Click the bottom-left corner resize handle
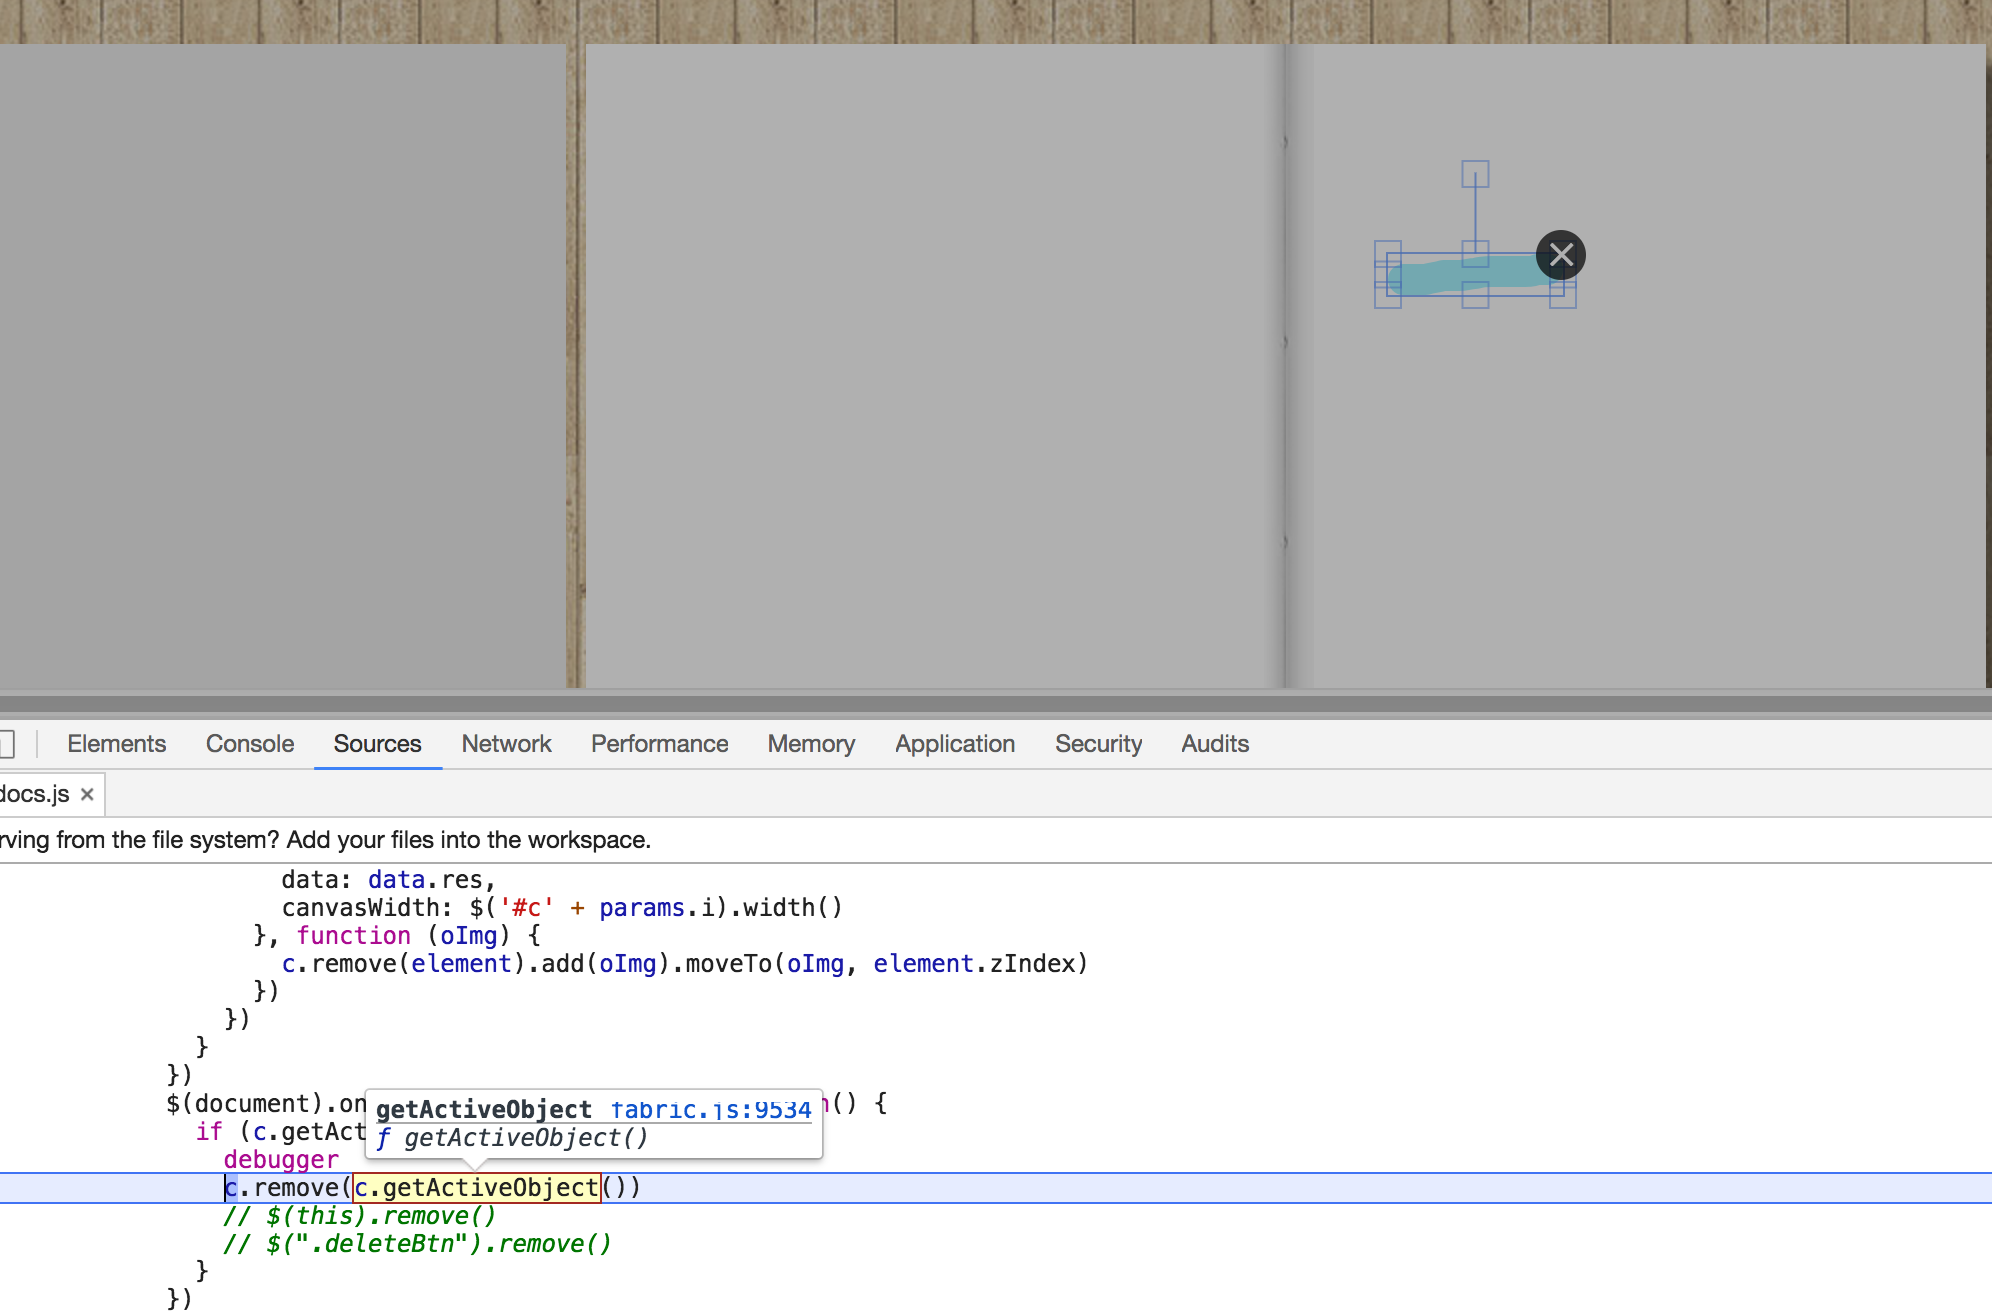1992x1312 pixels. point(1388,295)
